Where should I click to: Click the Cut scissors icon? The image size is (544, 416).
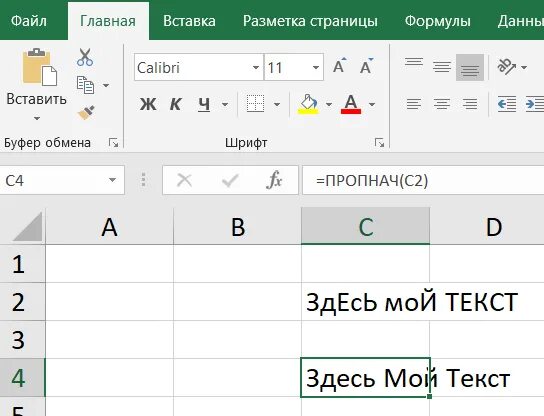click(85, 58)
